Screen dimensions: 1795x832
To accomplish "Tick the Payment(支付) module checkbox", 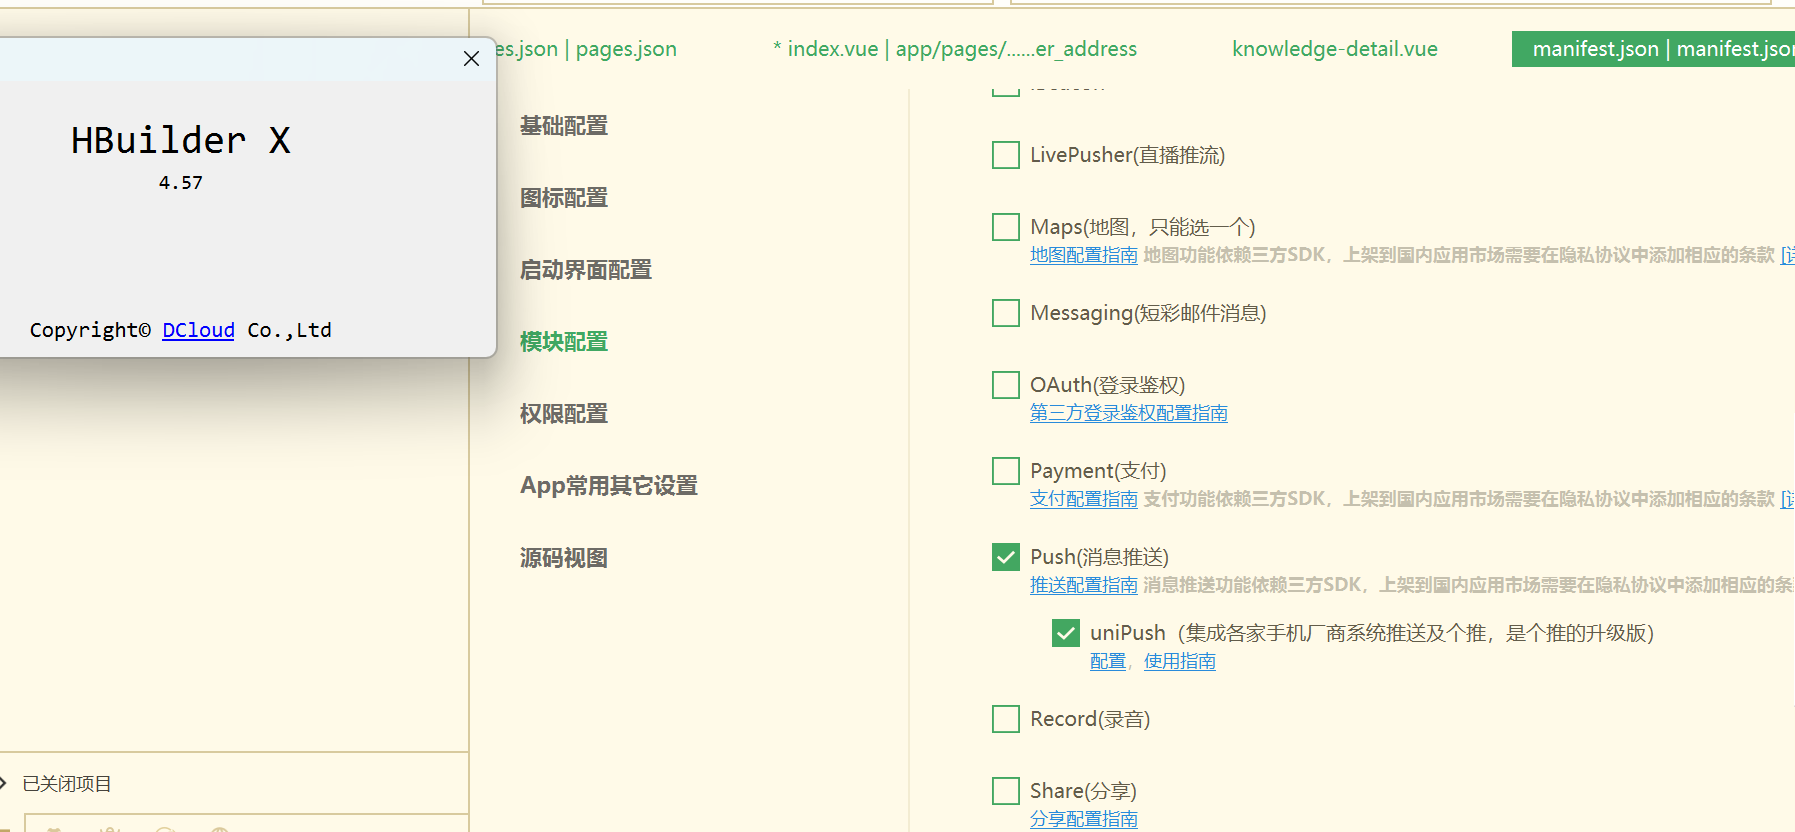I will click(1005, 471).
